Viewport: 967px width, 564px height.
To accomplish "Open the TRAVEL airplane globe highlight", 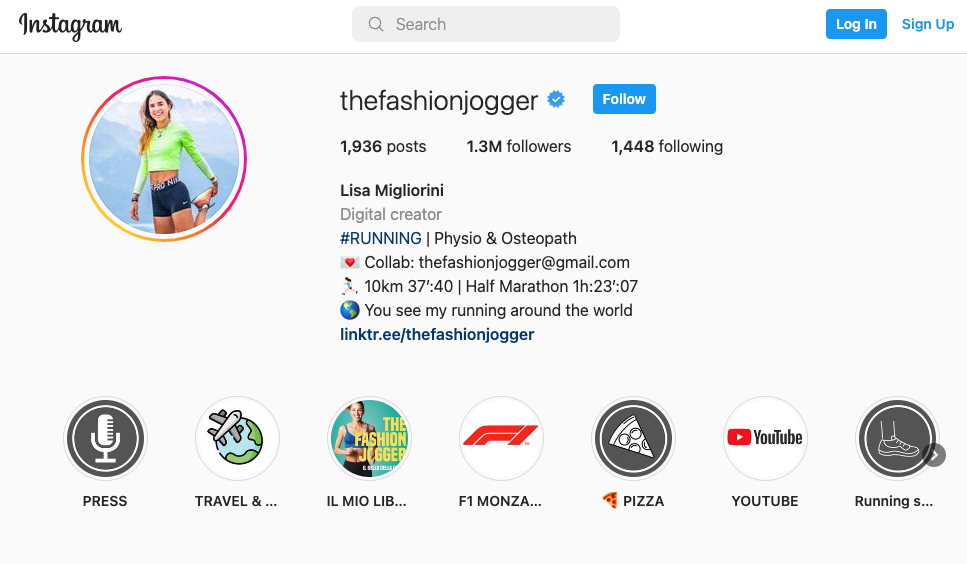I will 237,438.
